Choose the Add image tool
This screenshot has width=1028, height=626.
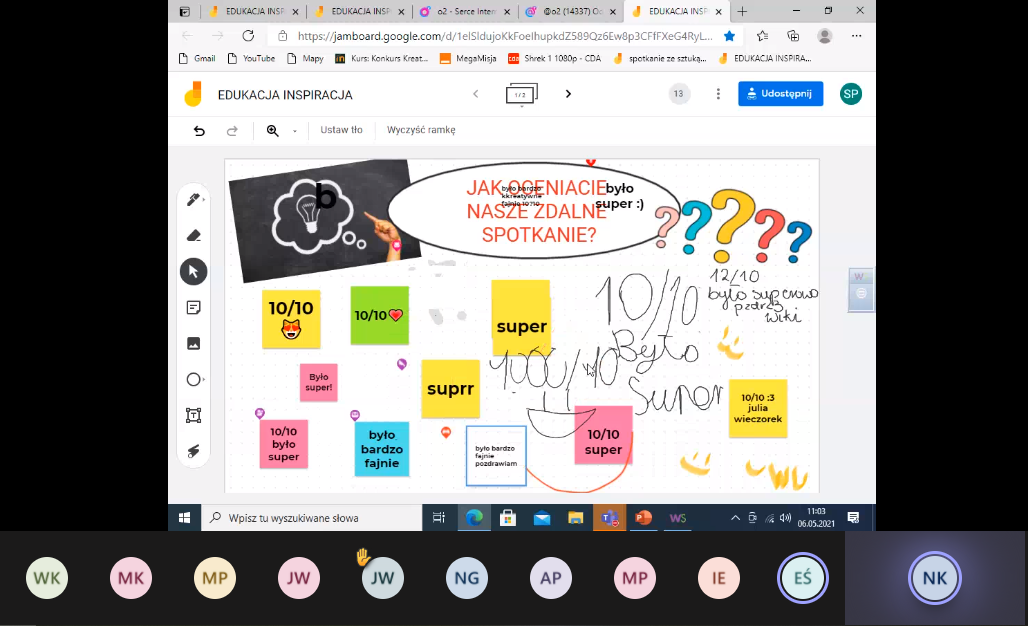194,344
